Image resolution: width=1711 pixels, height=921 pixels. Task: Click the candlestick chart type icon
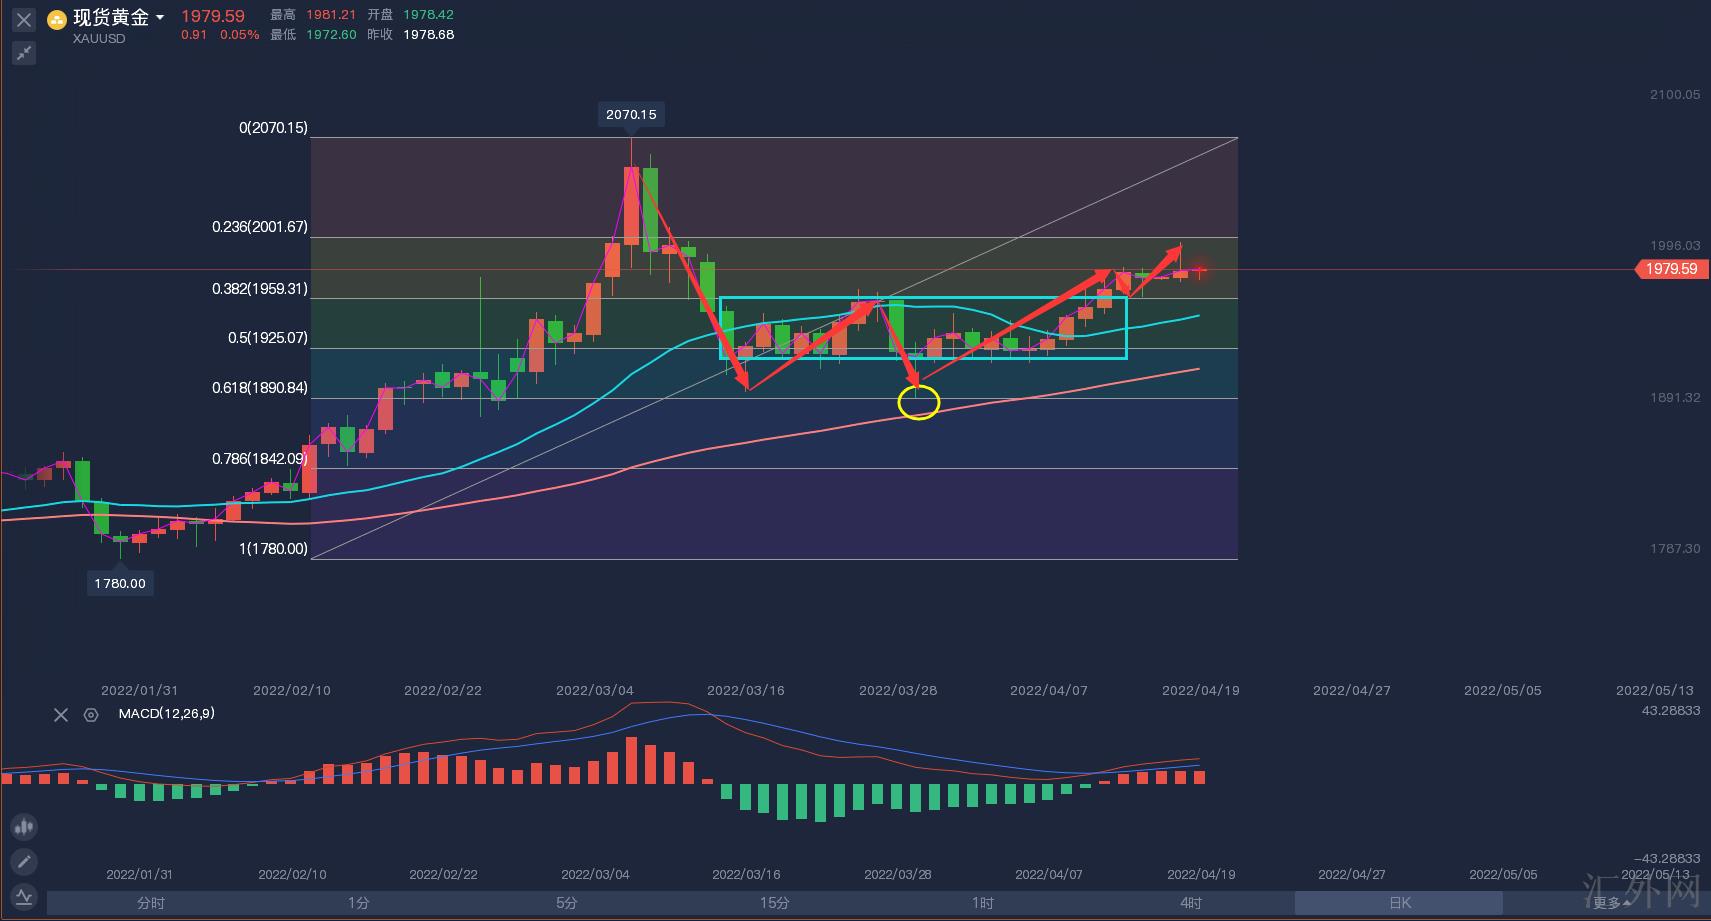pos(24,826)
